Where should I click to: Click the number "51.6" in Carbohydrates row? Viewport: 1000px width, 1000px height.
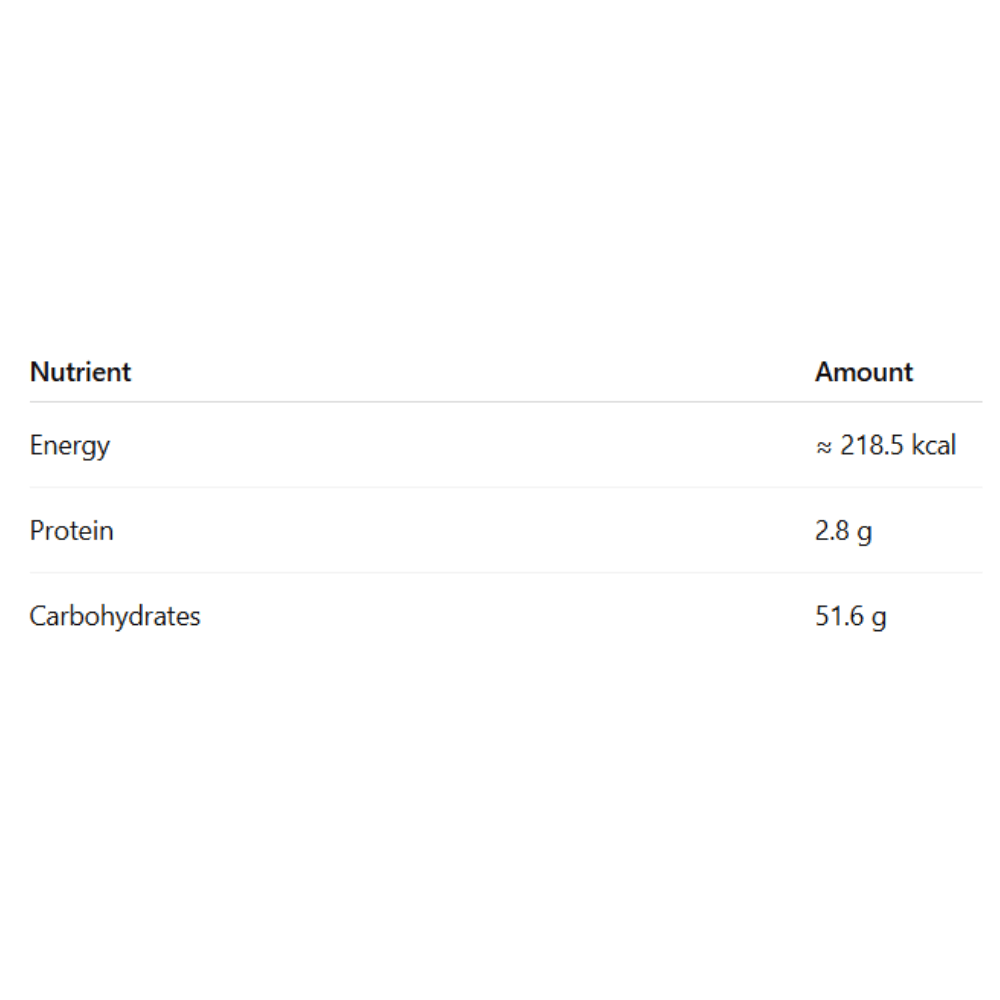pos(840,616)
